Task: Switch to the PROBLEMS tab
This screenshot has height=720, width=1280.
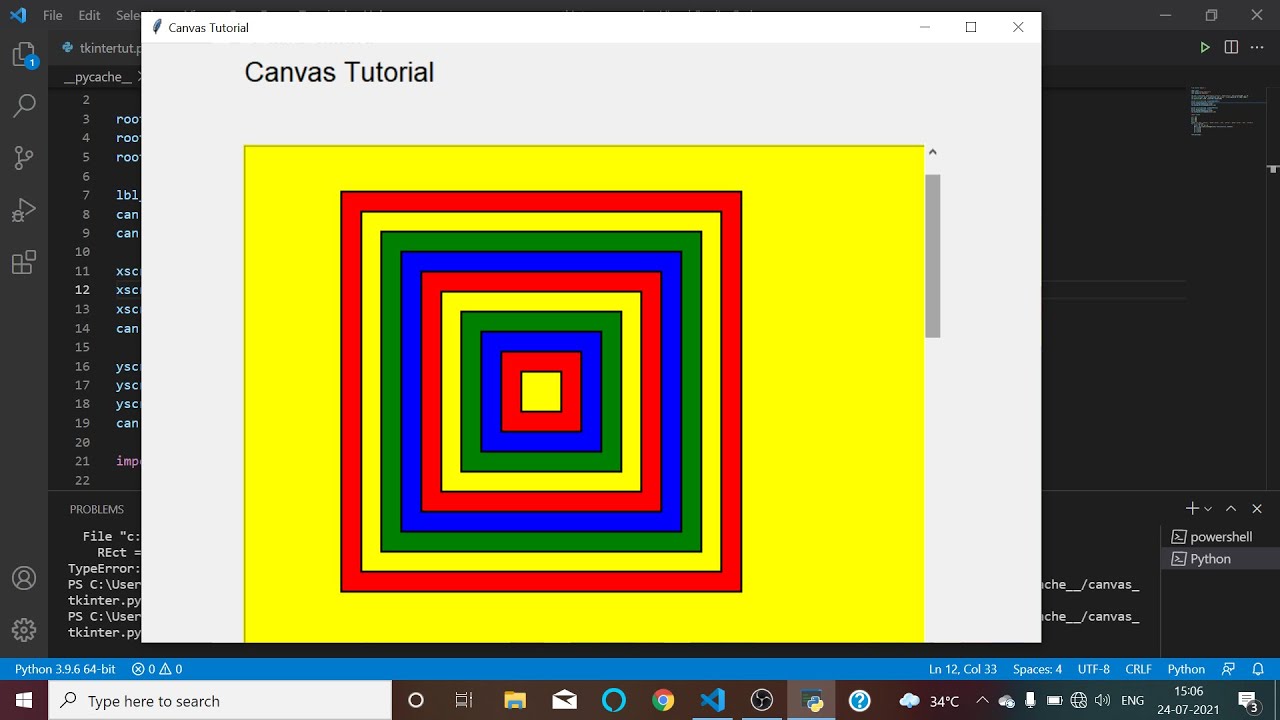Action: pyautogui.click(x=97, y=509)
